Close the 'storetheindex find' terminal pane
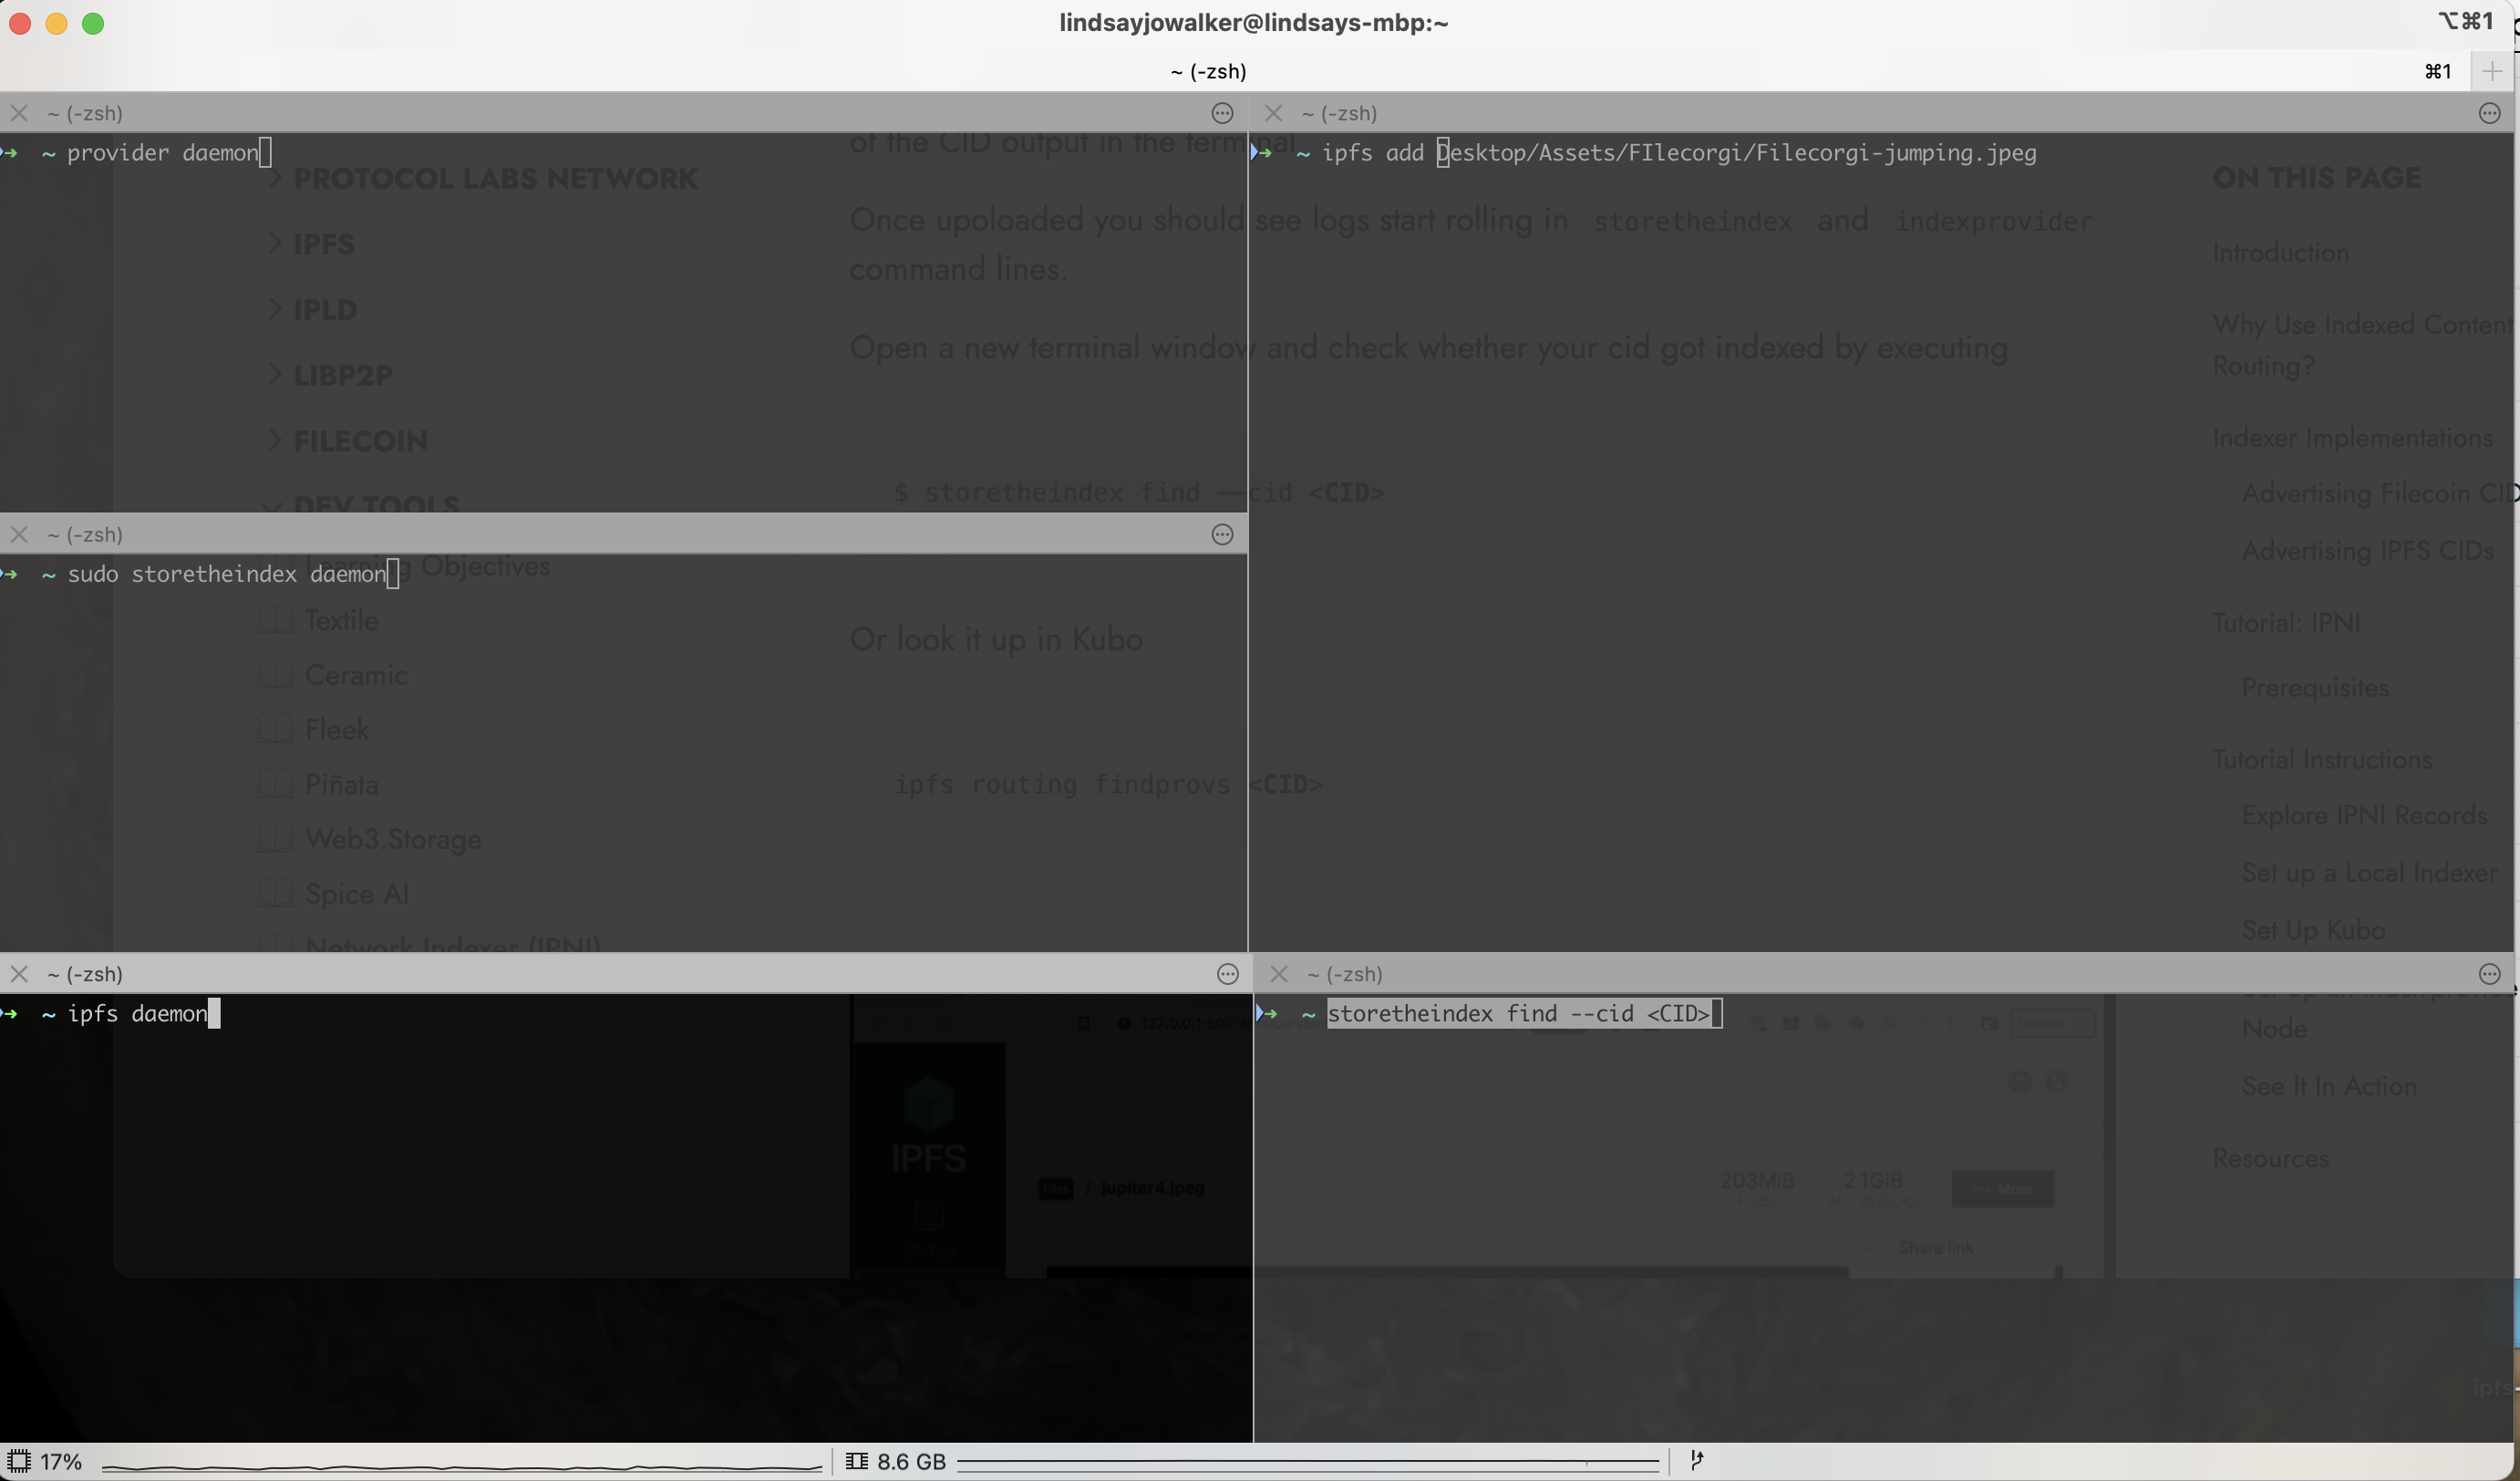Viewport: 2520px width, 1481px height. pos(1278,973)
